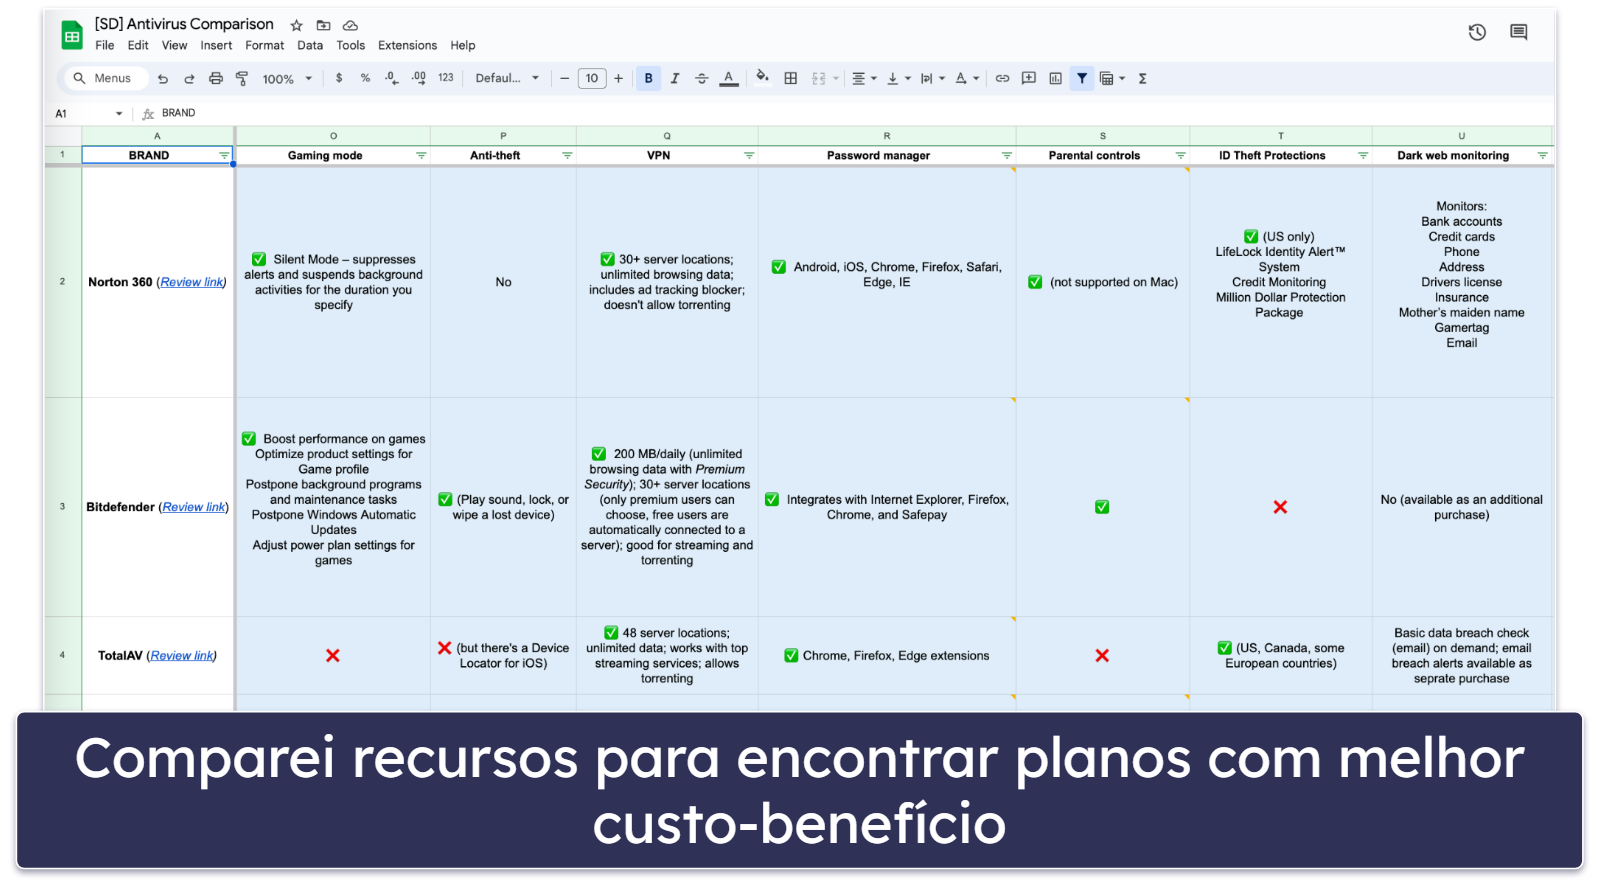Open the View menu
The height and width of the screenshot is (882, 1599).
pos(174,46)
